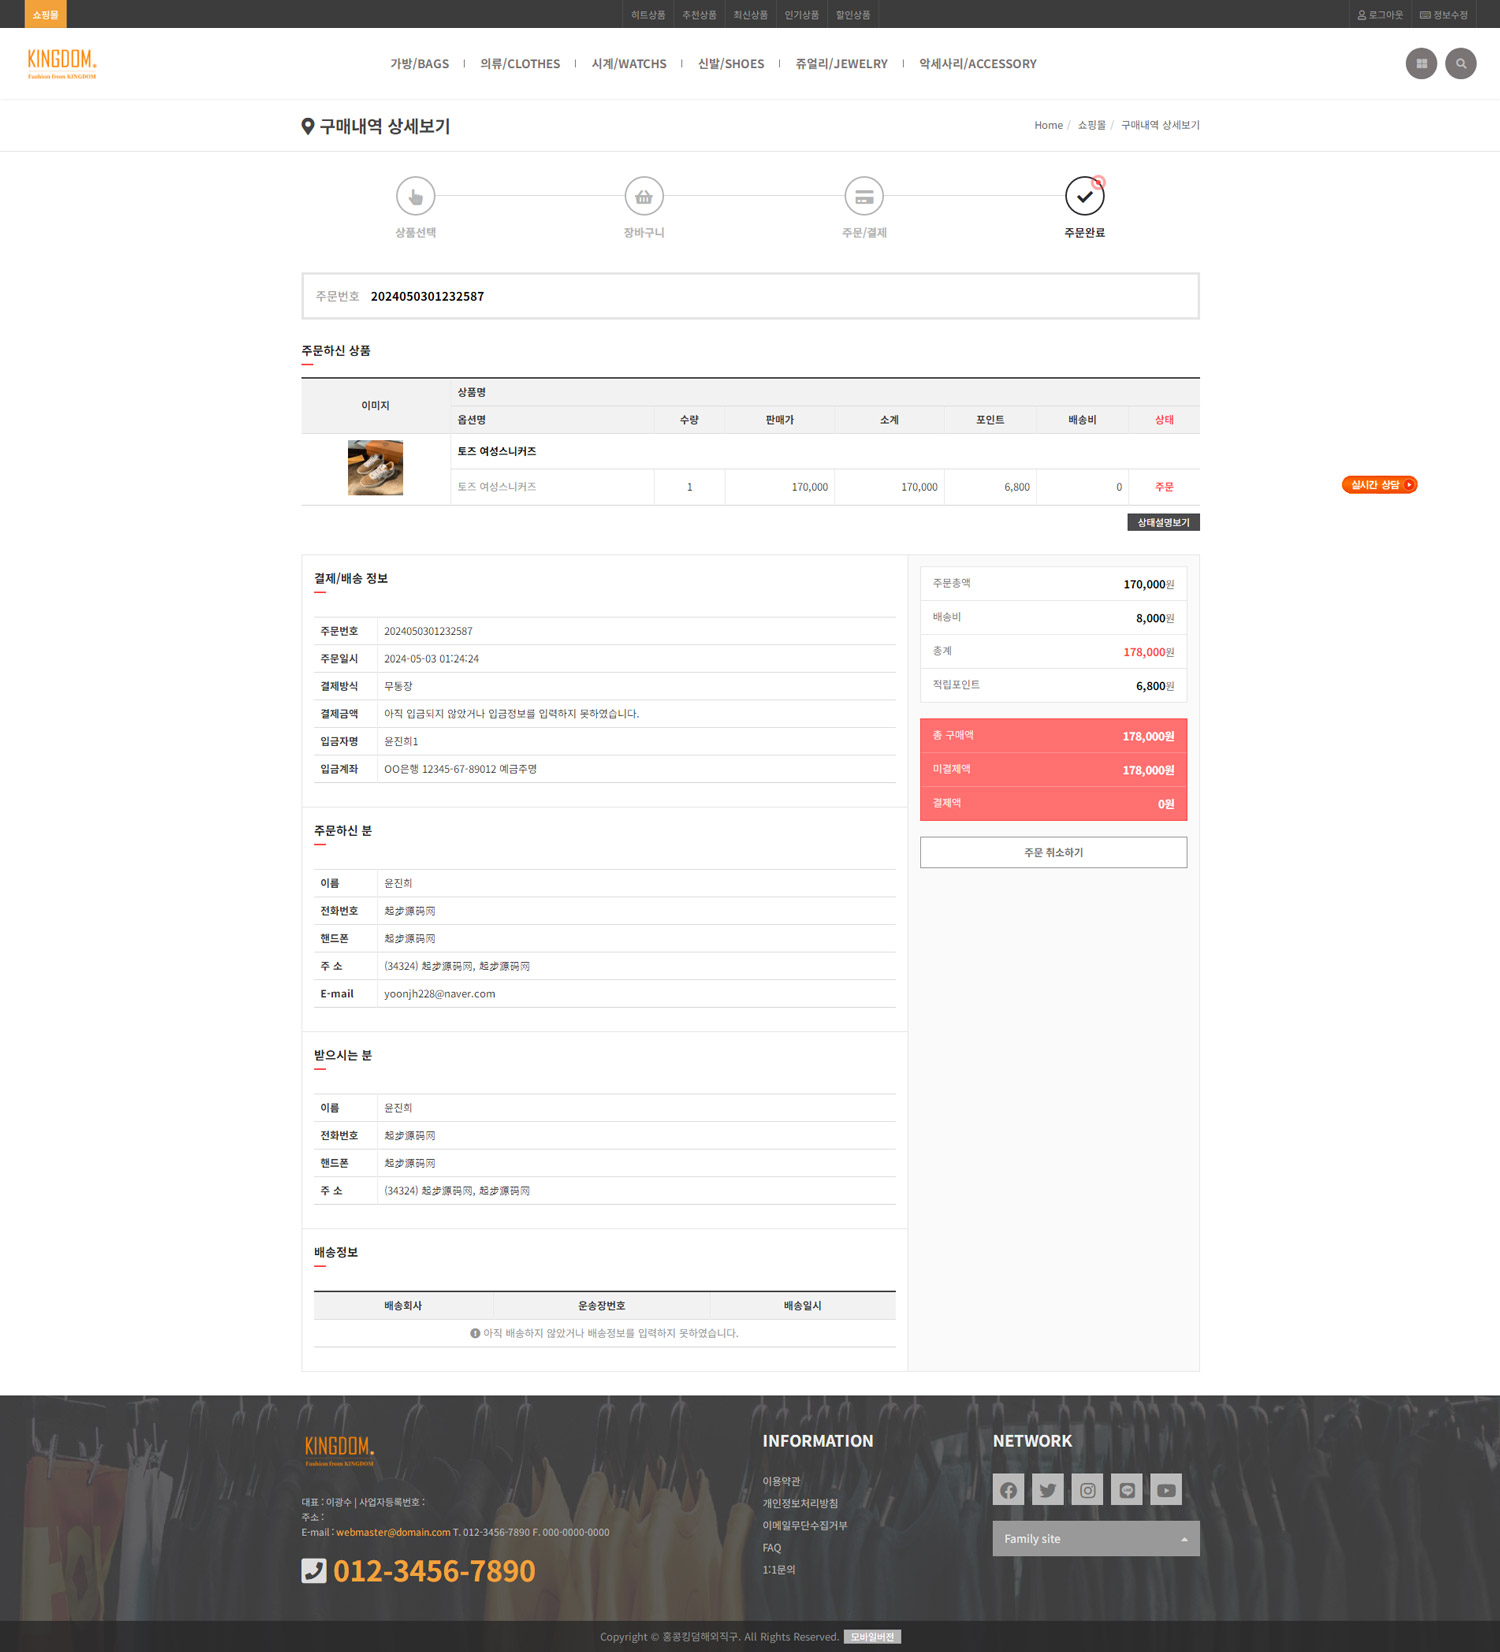The image size is (1500, 1652).
Task: Select the 장바구니 basket step icon
Action: [x=644, y=196]
